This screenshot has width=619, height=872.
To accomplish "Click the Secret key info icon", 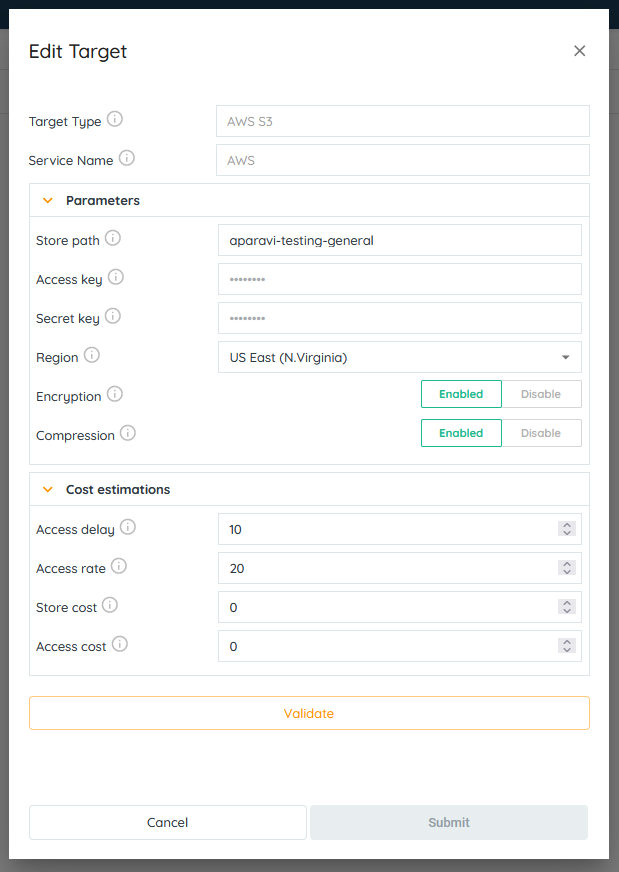I will [x=113, y=317].
